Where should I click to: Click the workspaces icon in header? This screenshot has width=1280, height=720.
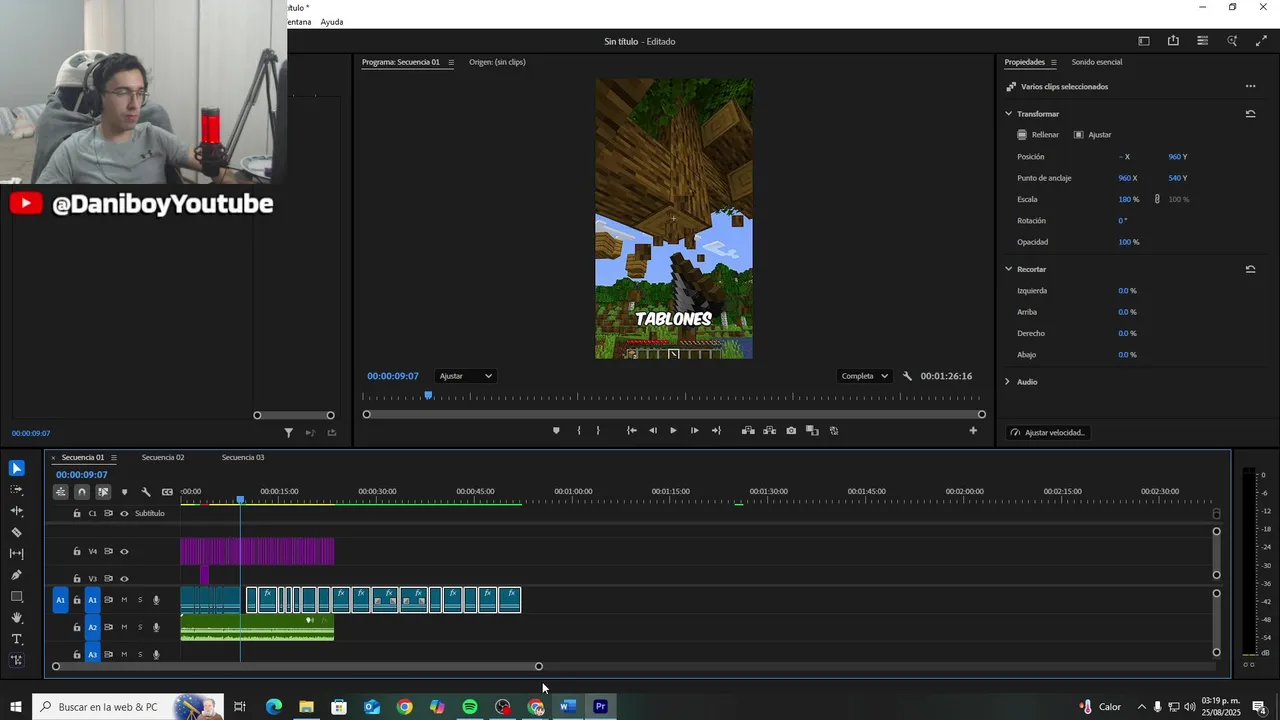pyautogui.click(x=1143, y=41)
